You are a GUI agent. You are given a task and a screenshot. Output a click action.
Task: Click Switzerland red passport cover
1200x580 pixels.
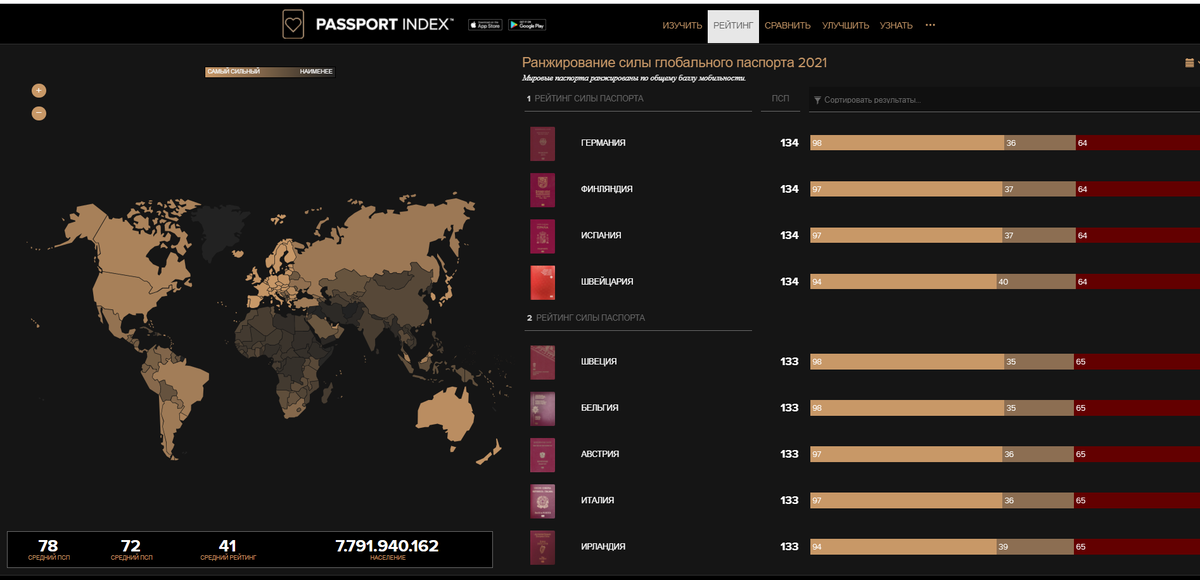(542, 283)
